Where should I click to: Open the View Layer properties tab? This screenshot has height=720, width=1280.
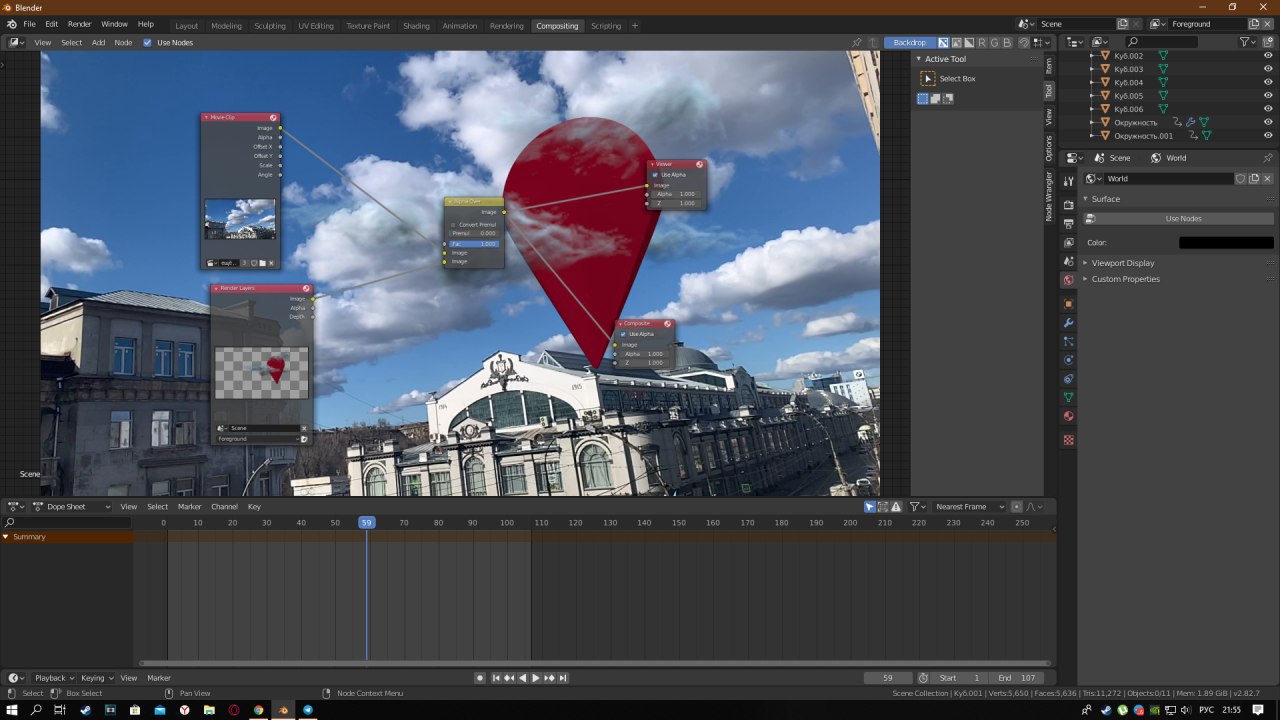coord(1068,242)
